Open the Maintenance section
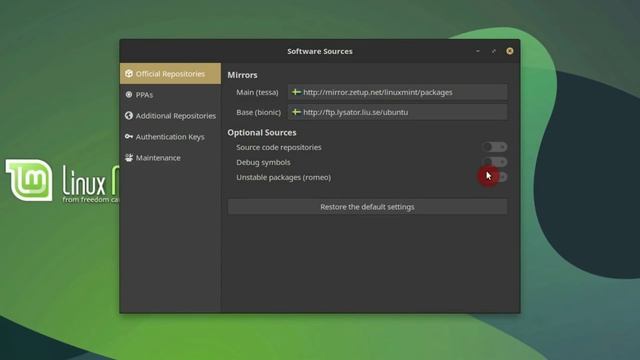 (x=170, y=158)
